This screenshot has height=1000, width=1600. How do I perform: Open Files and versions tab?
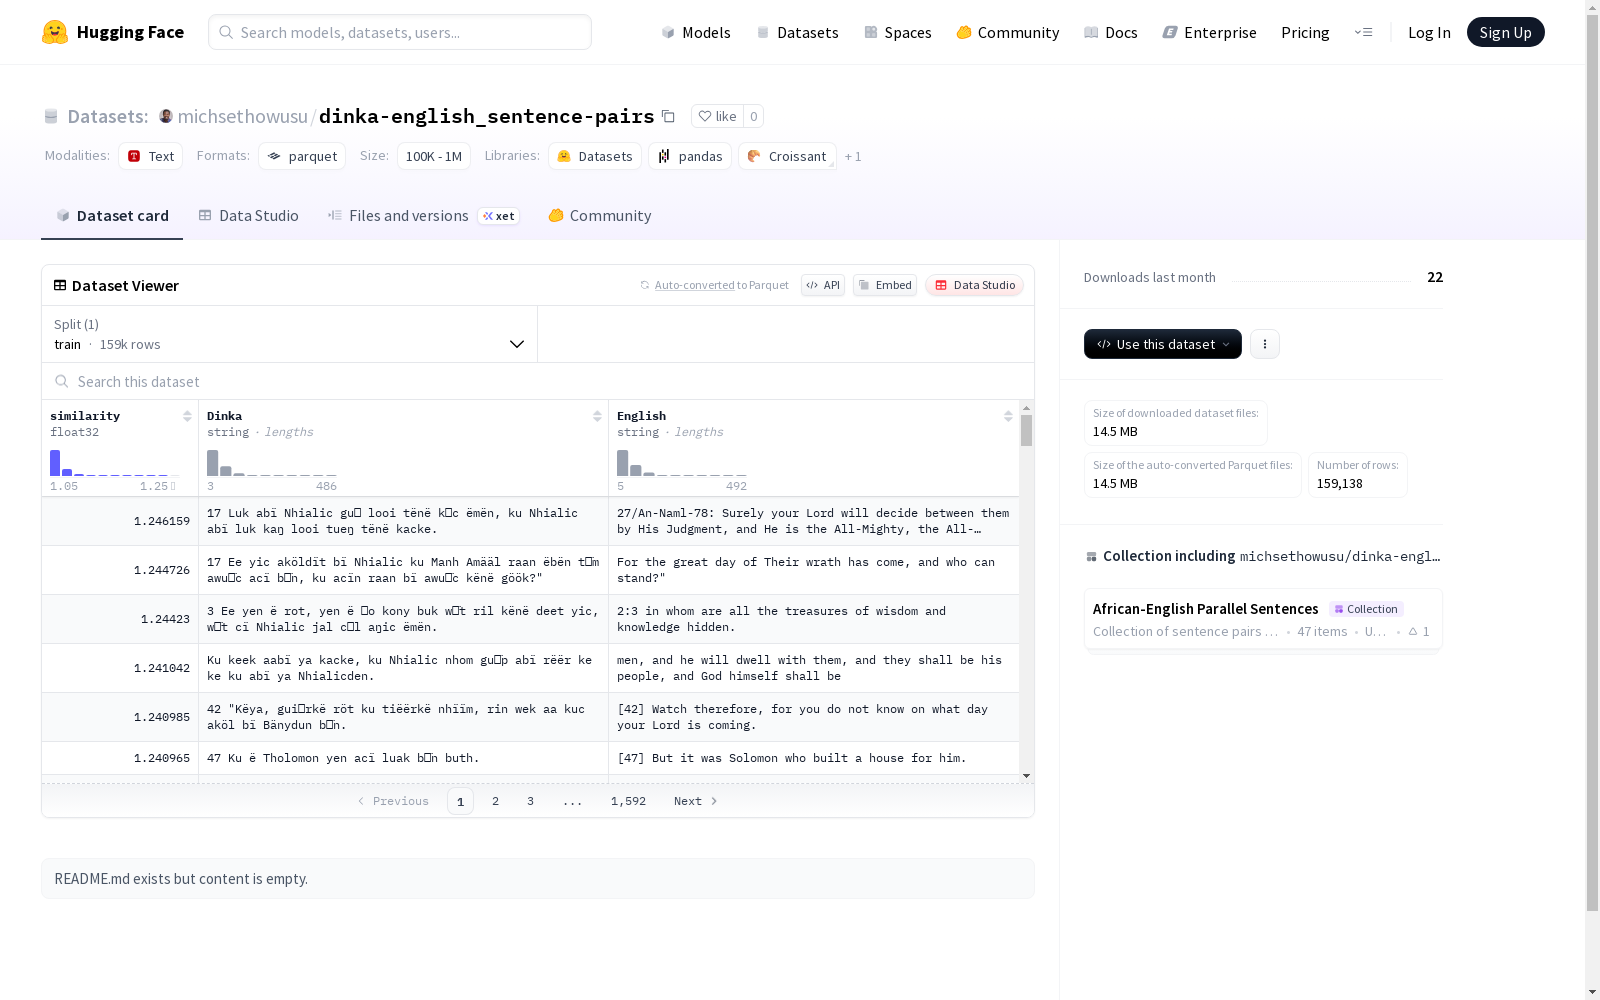(x=423, y=215)
